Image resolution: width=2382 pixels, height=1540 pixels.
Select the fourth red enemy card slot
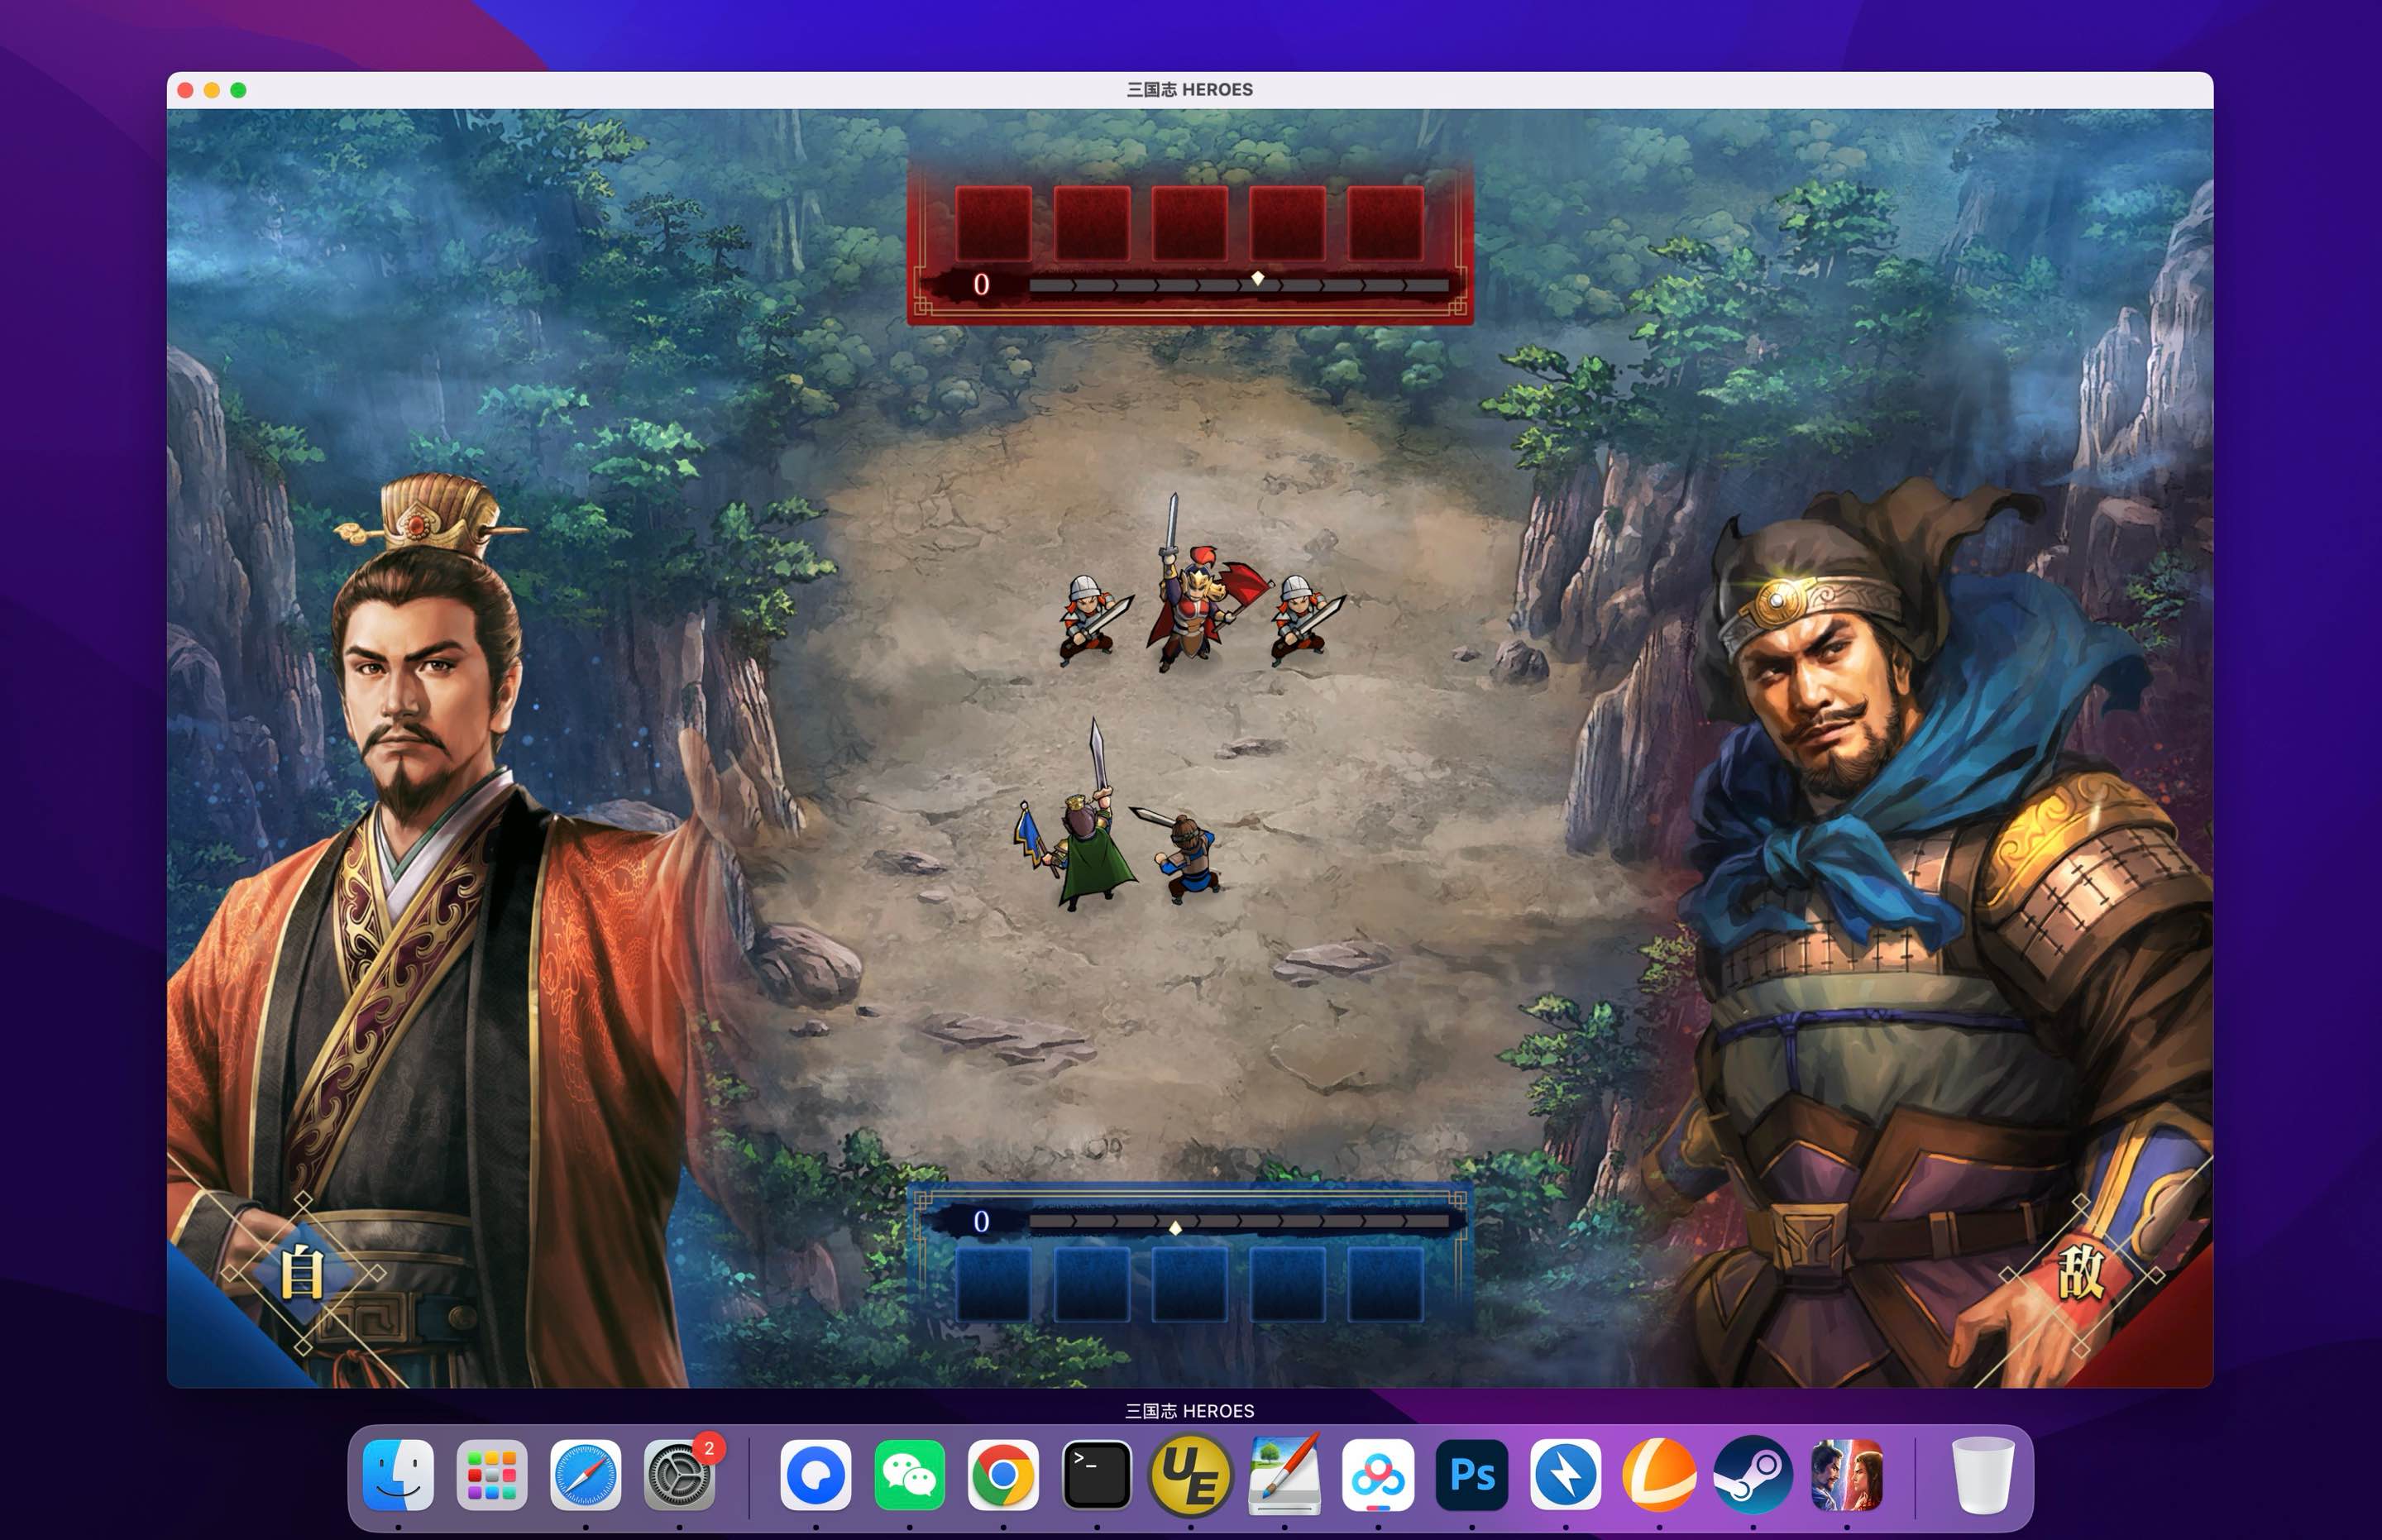point(1288,223)
